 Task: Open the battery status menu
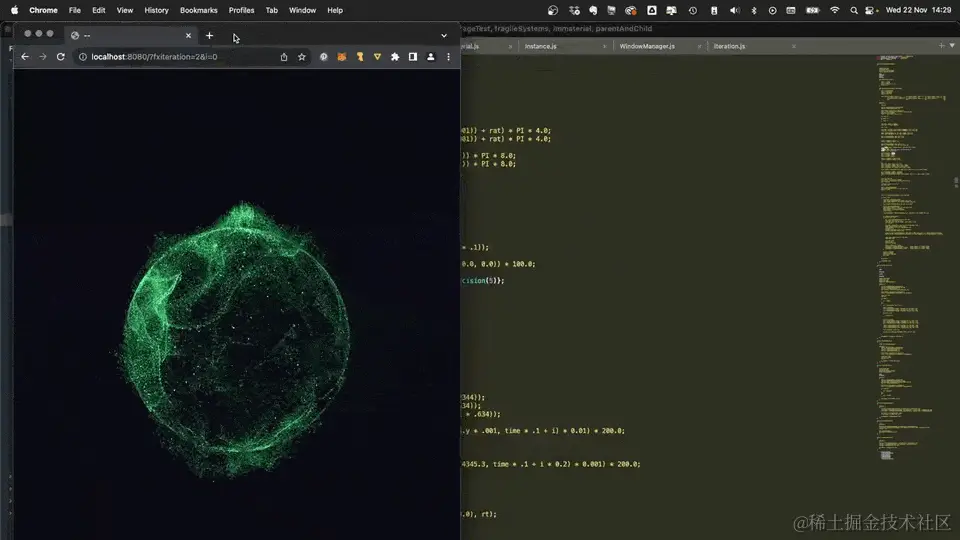[812, 10]
